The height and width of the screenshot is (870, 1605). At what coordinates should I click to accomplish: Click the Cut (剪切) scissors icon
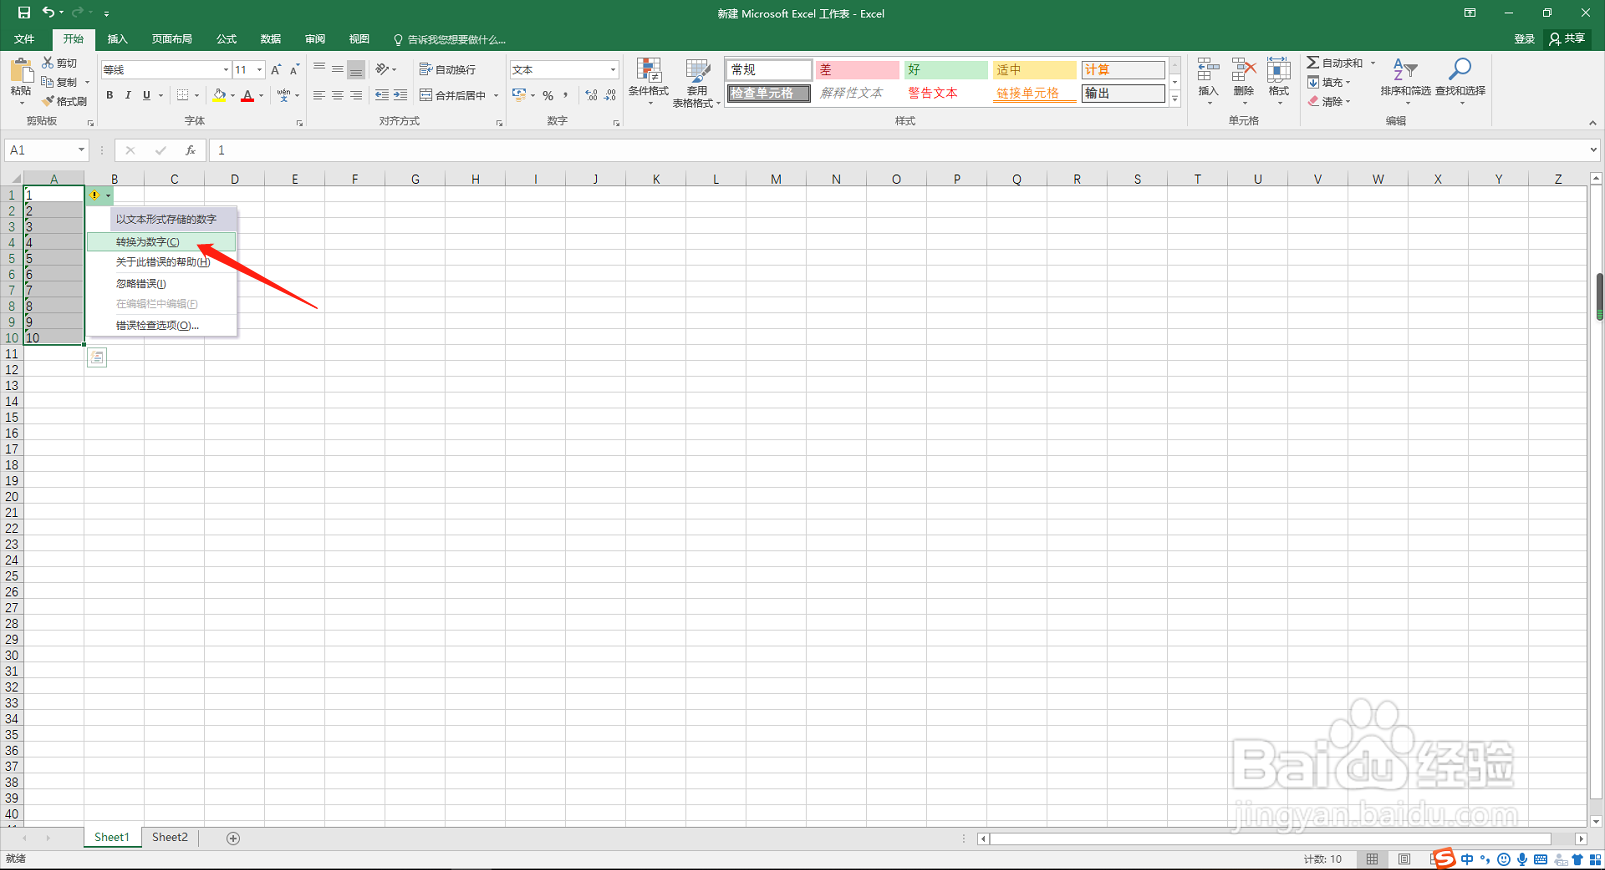tap(48, 63)
